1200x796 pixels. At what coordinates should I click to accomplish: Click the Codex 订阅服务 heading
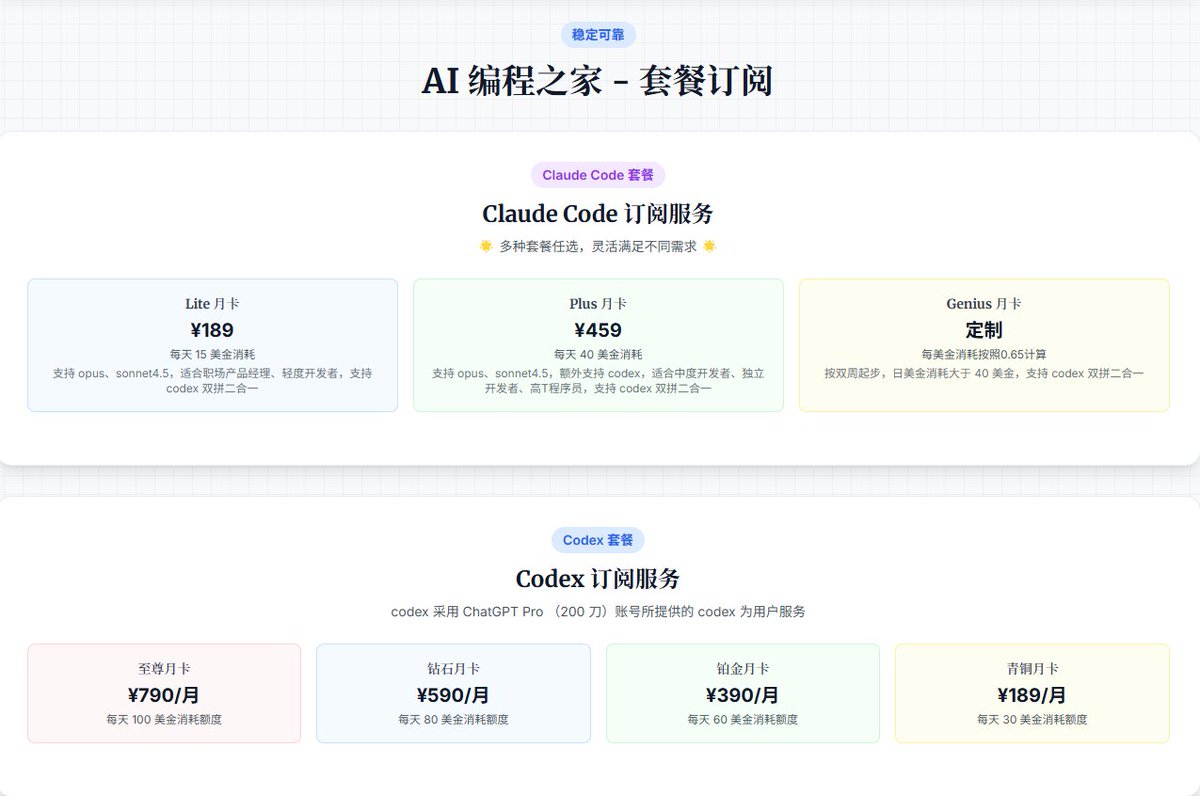(598, 579)
